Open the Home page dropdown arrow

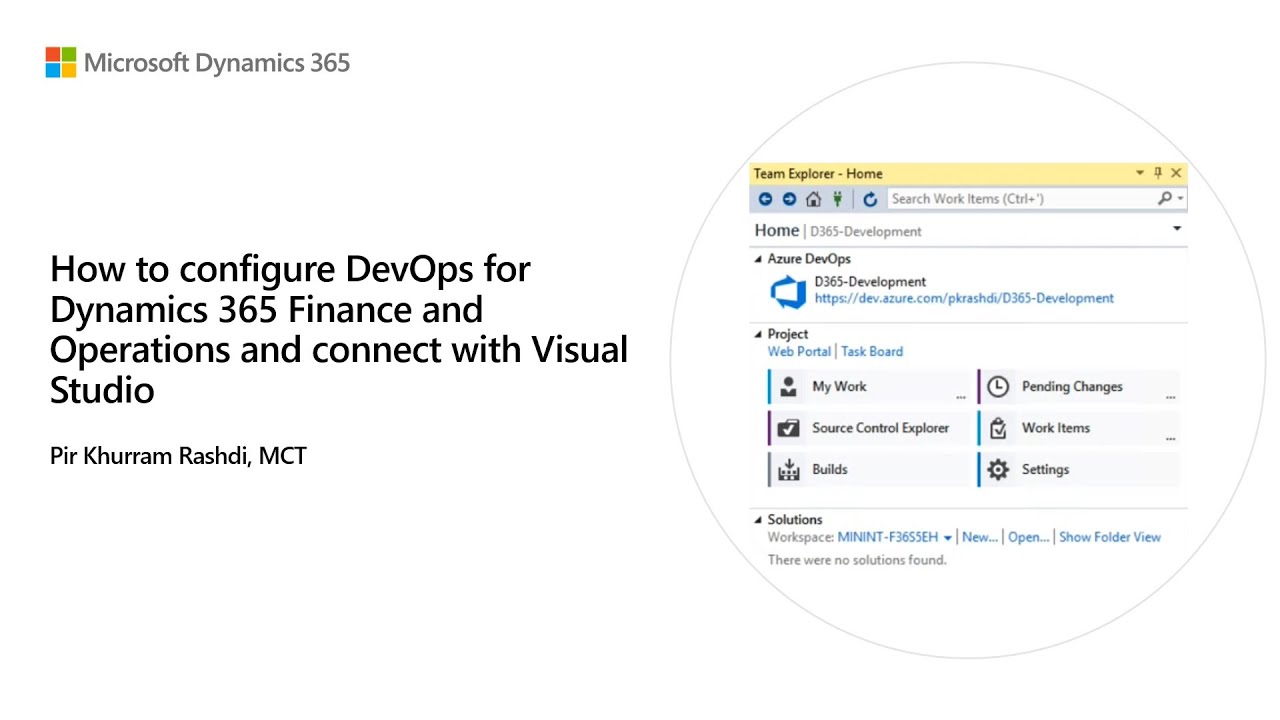1177,229
